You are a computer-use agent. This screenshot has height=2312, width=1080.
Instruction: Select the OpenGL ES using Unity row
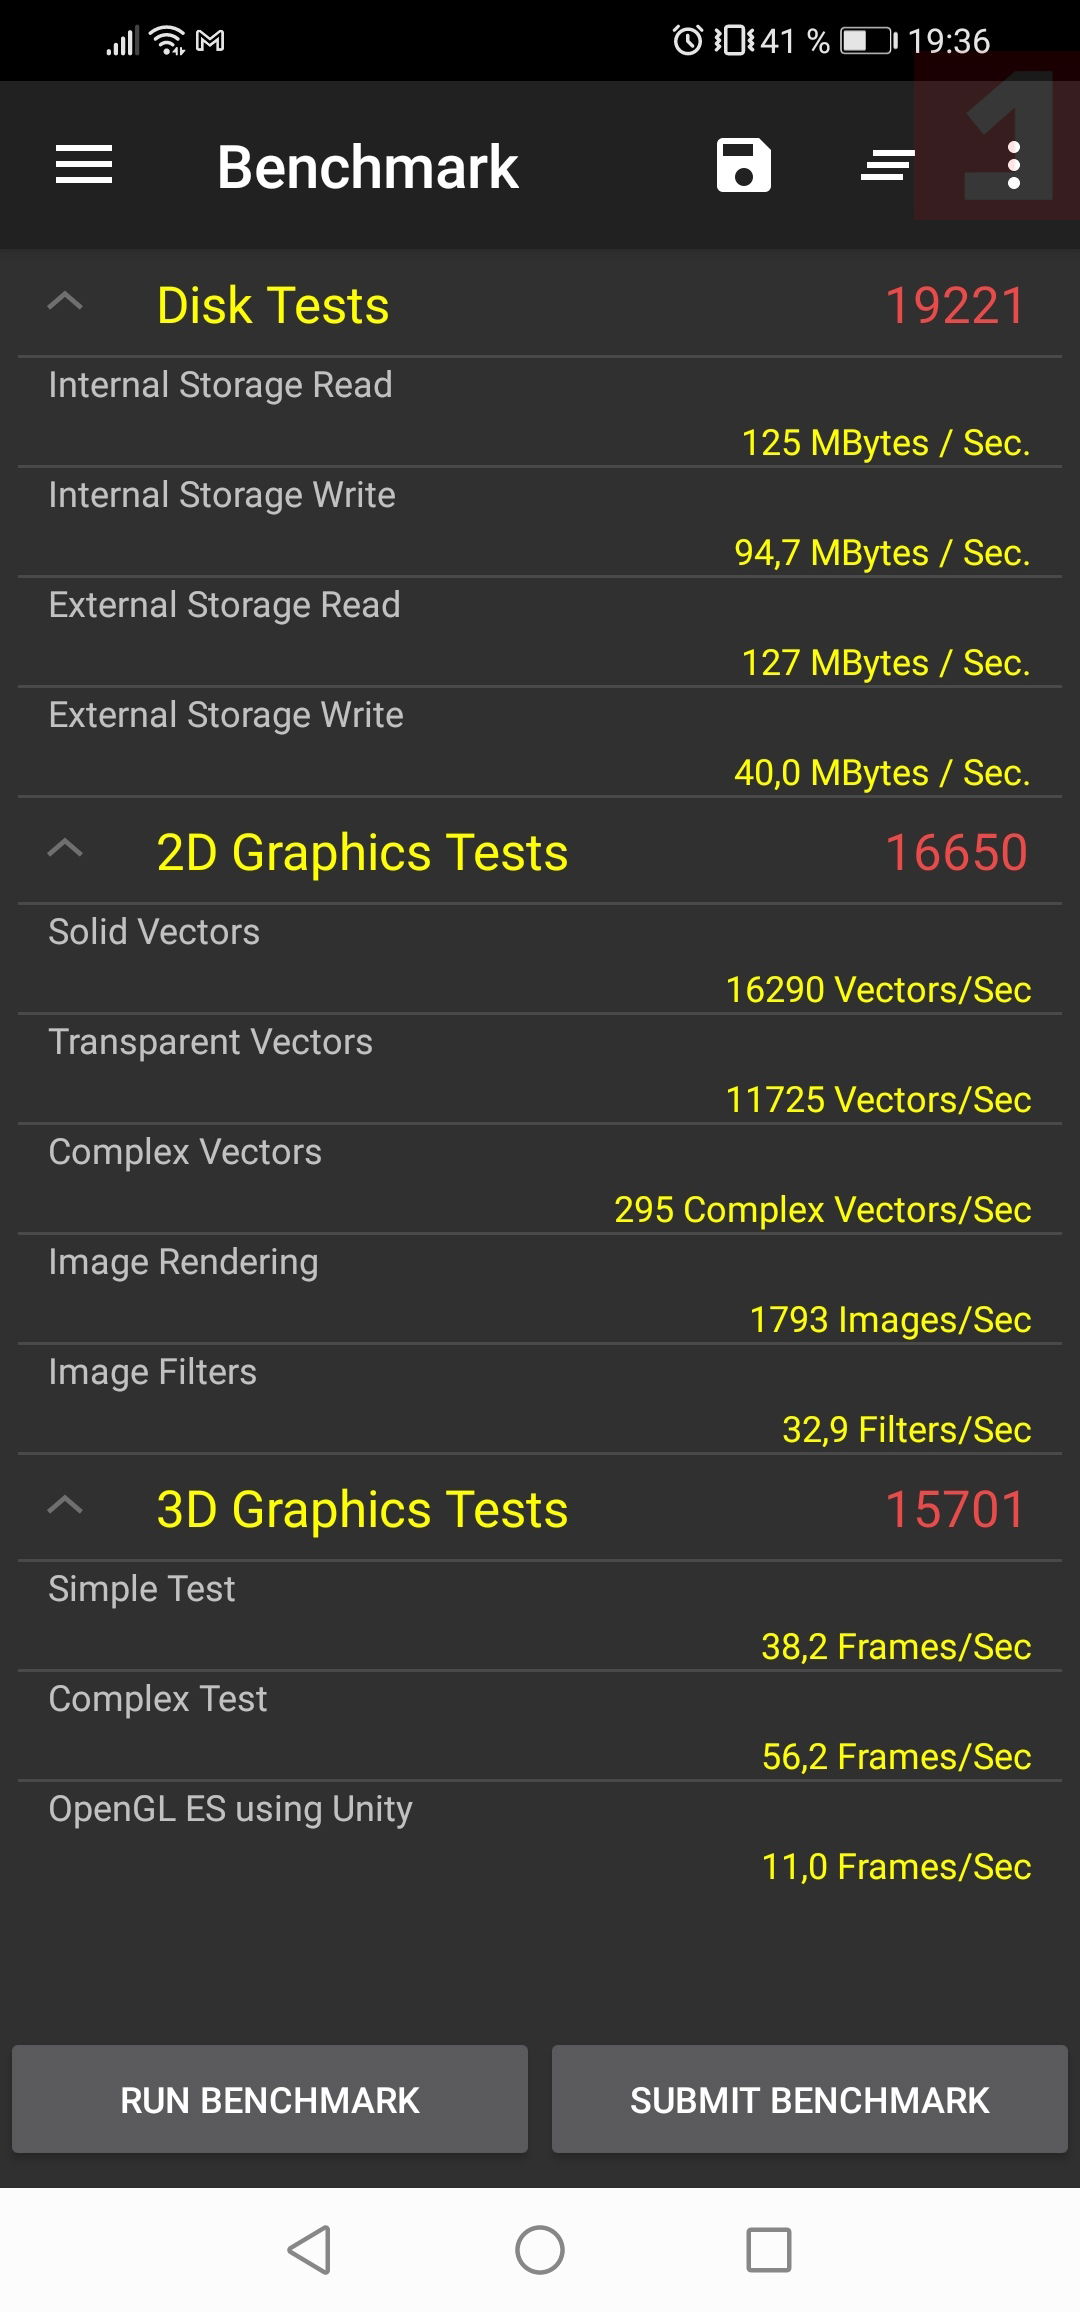pos(540,1836)
